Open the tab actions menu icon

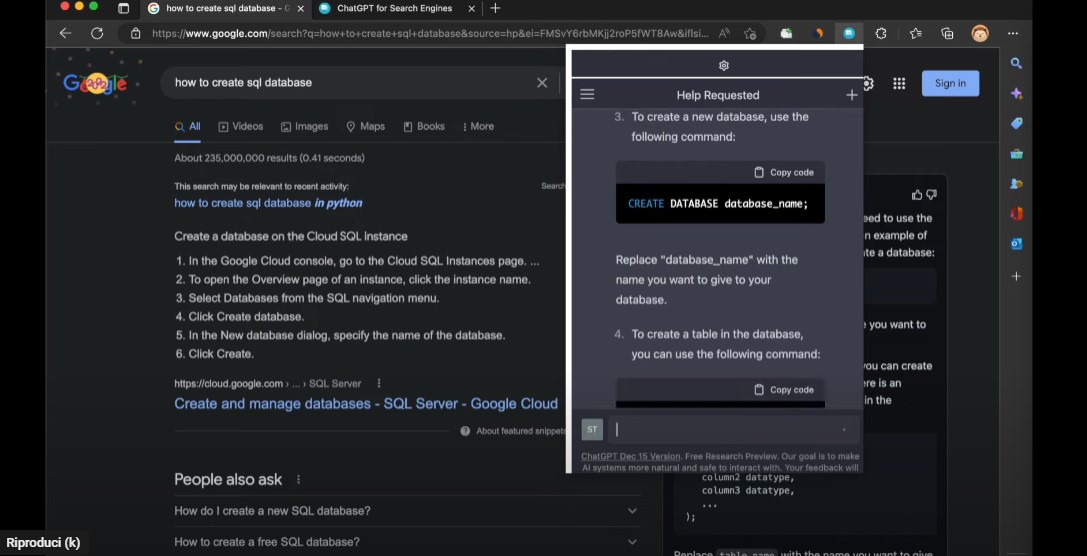[123, 8]
